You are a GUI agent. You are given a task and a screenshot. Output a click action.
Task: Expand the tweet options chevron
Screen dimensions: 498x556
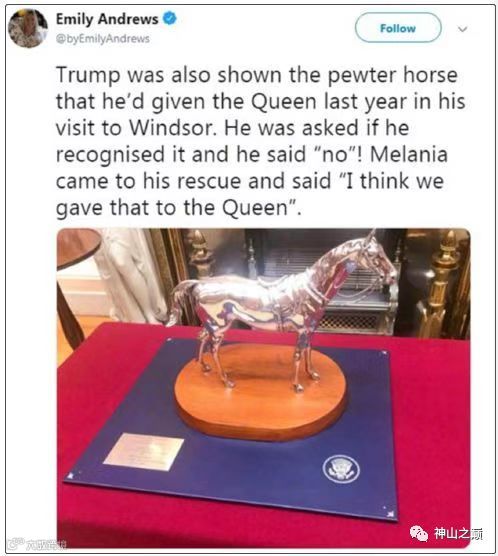[x=463, y=29]
